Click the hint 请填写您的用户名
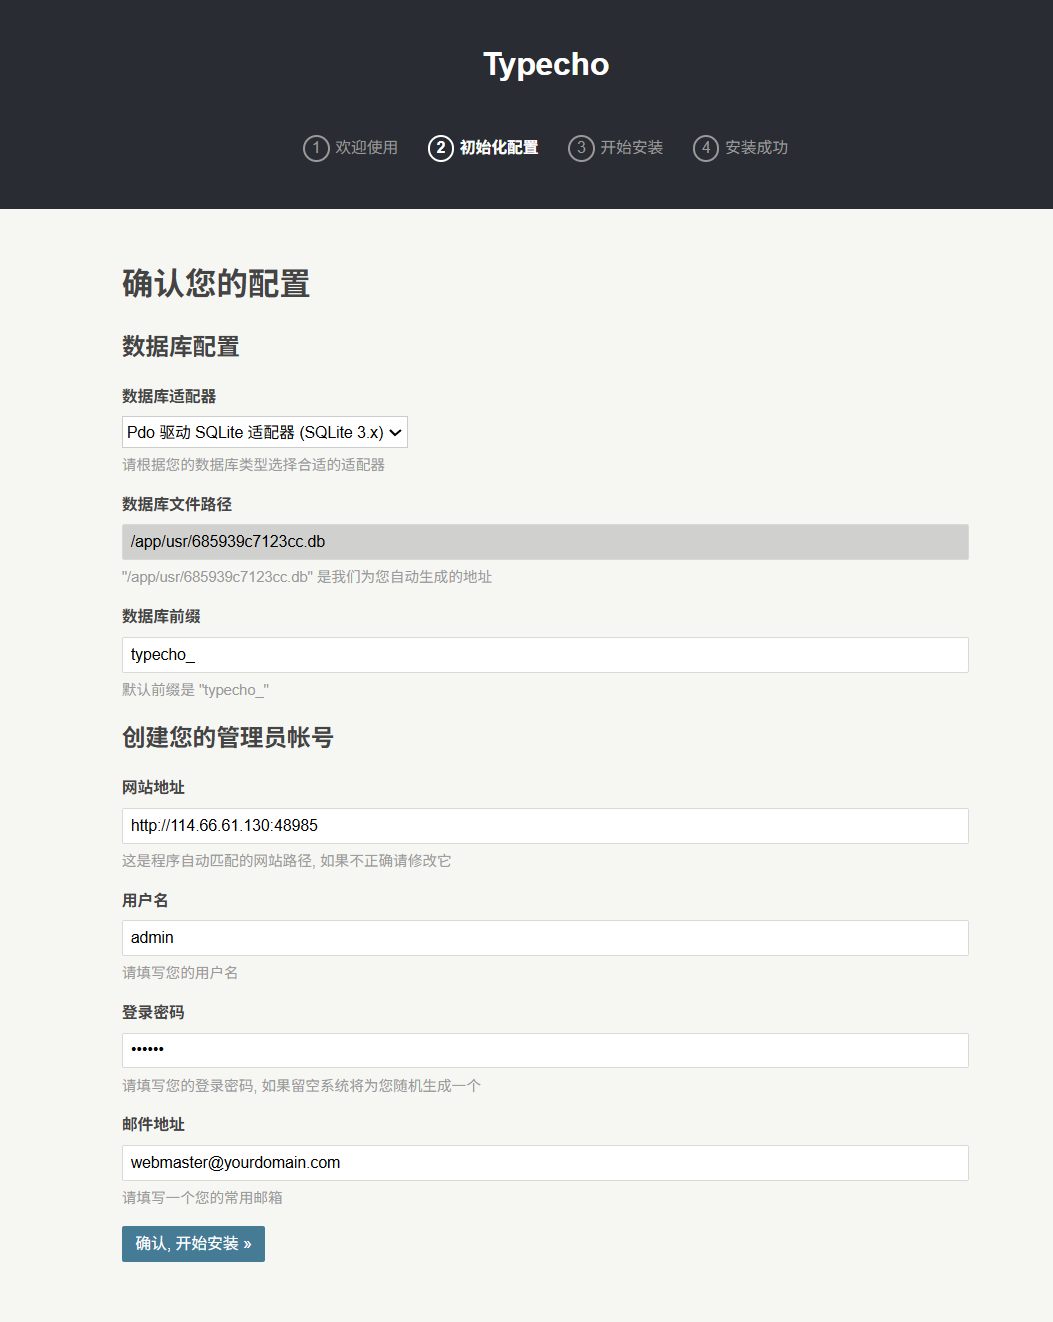Image resolution: width=1053 pixels, height=1322 pixels. [180, 973]
